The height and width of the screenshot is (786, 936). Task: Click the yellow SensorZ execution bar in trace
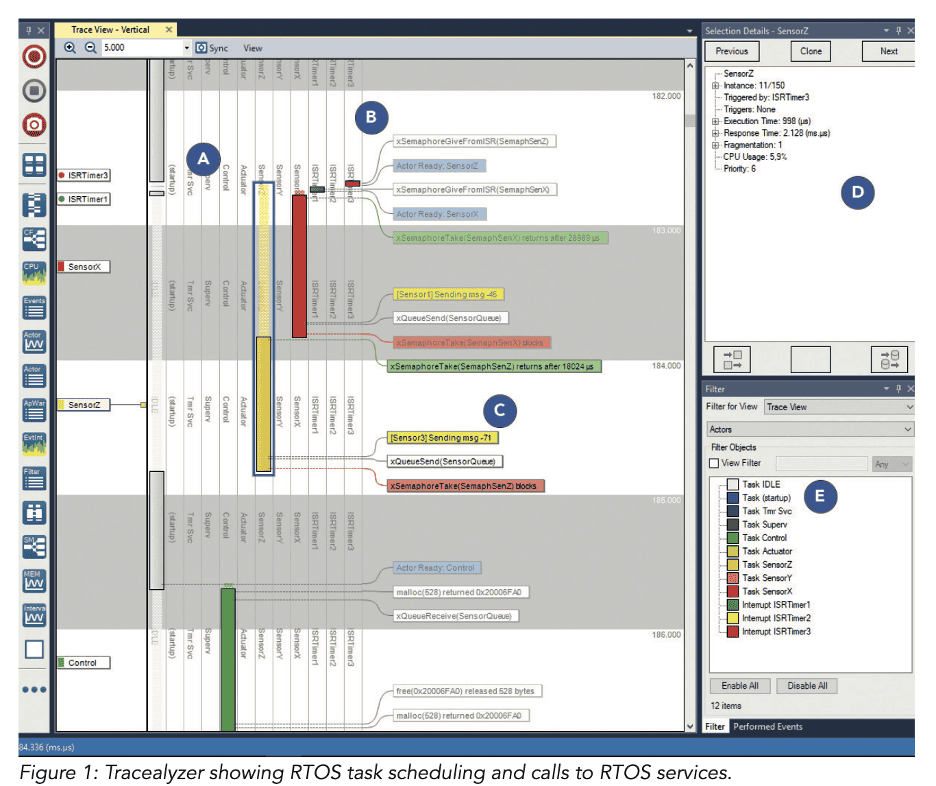[263, 404]
